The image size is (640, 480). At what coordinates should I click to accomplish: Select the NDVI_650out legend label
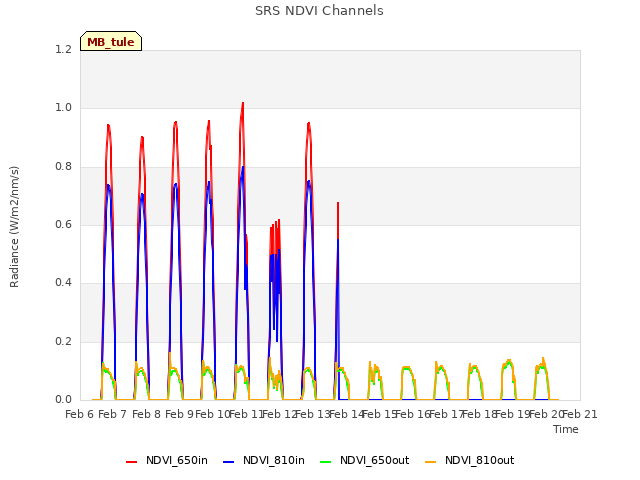coord(375,460)
